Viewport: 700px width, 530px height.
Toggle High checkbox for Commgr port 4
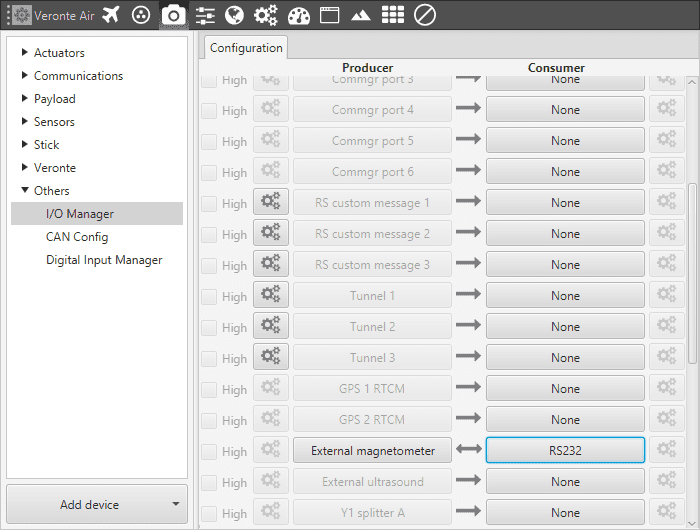[209, 111]
